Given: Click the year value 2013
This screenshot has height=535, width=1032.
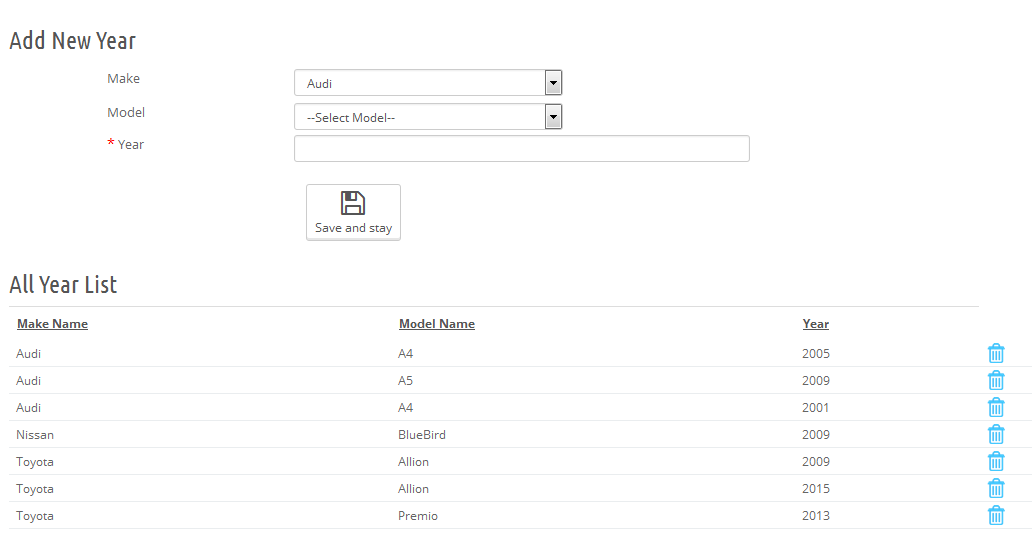Looking at the screenshot, I should click(x=816, y=516).
